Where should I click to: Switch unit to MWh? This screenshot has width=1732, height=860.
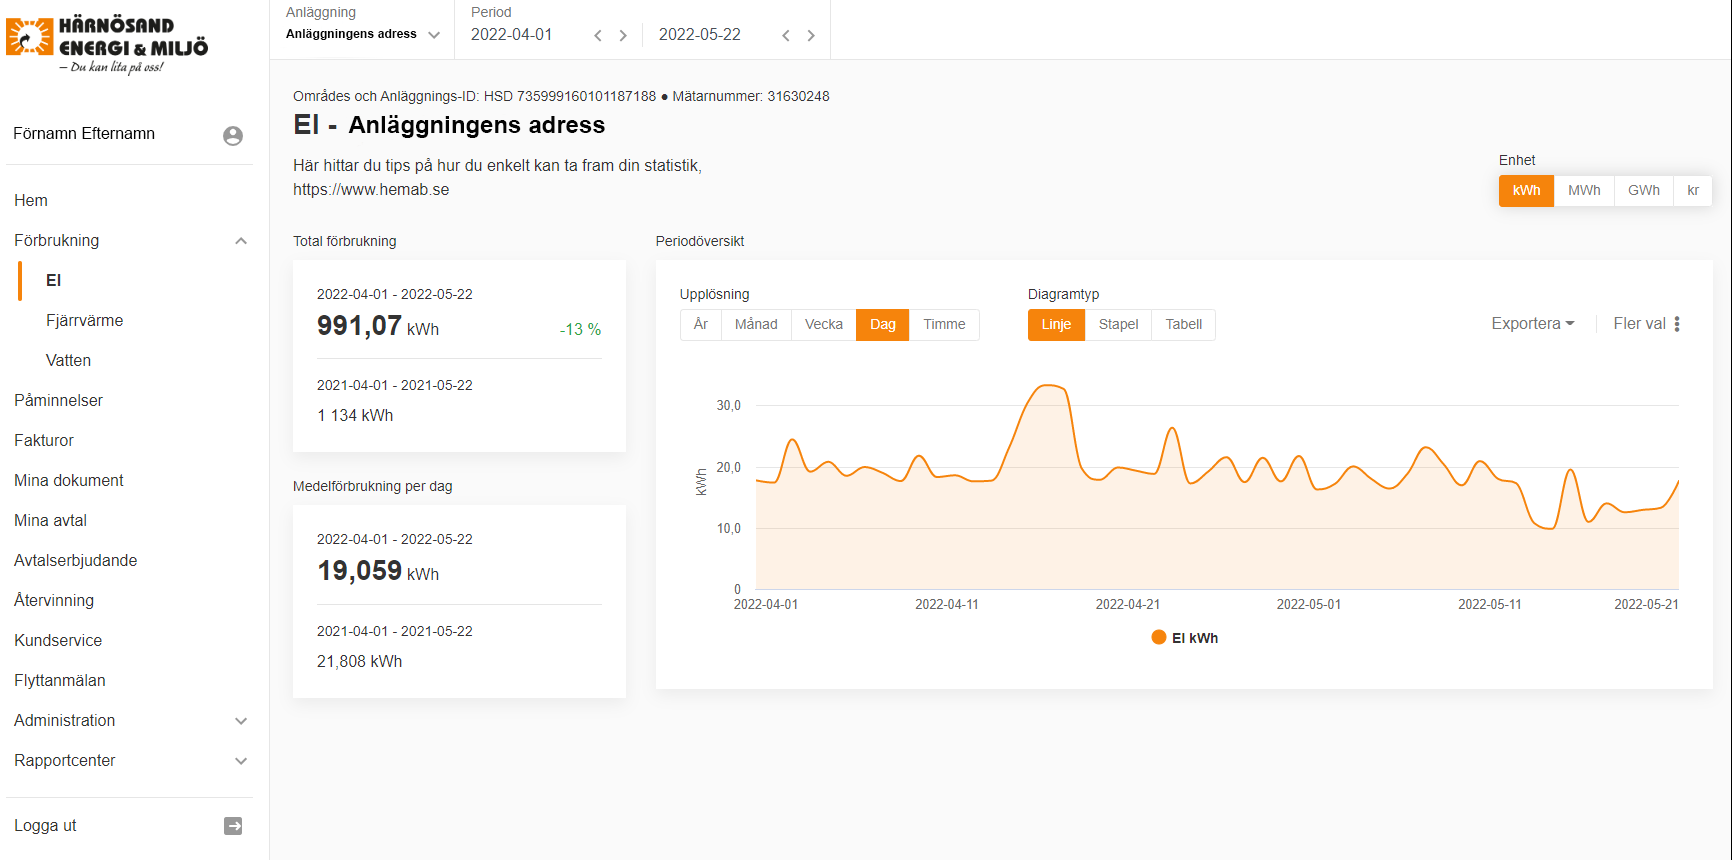1583,191
